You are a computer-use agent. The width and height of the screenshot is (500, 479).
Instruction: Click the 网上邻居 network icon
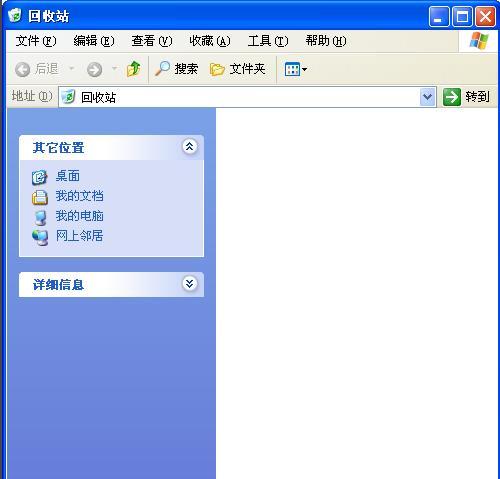[40, 237]
